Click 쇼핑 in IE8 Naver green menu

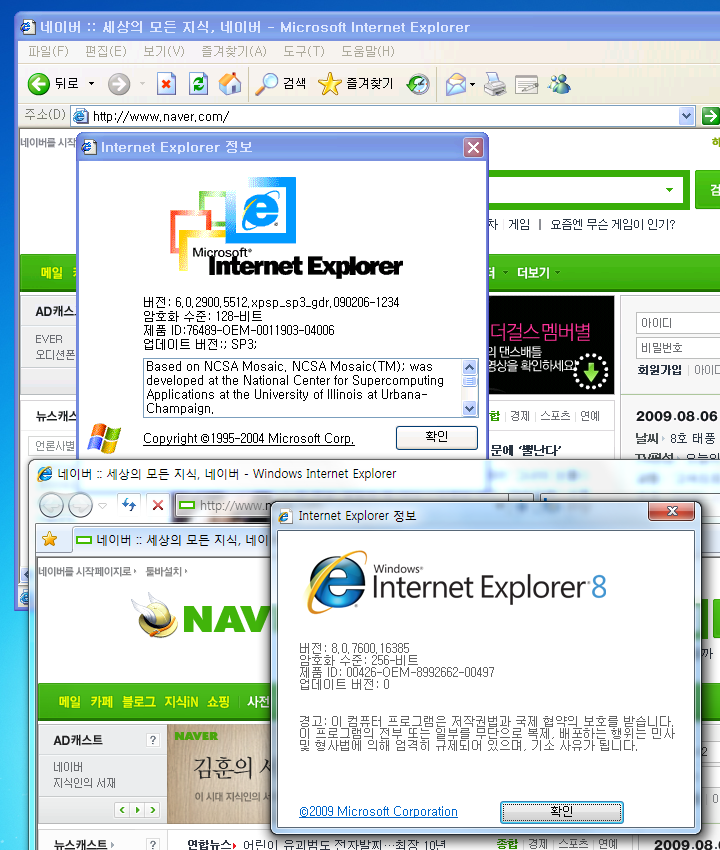click(218, 701)
